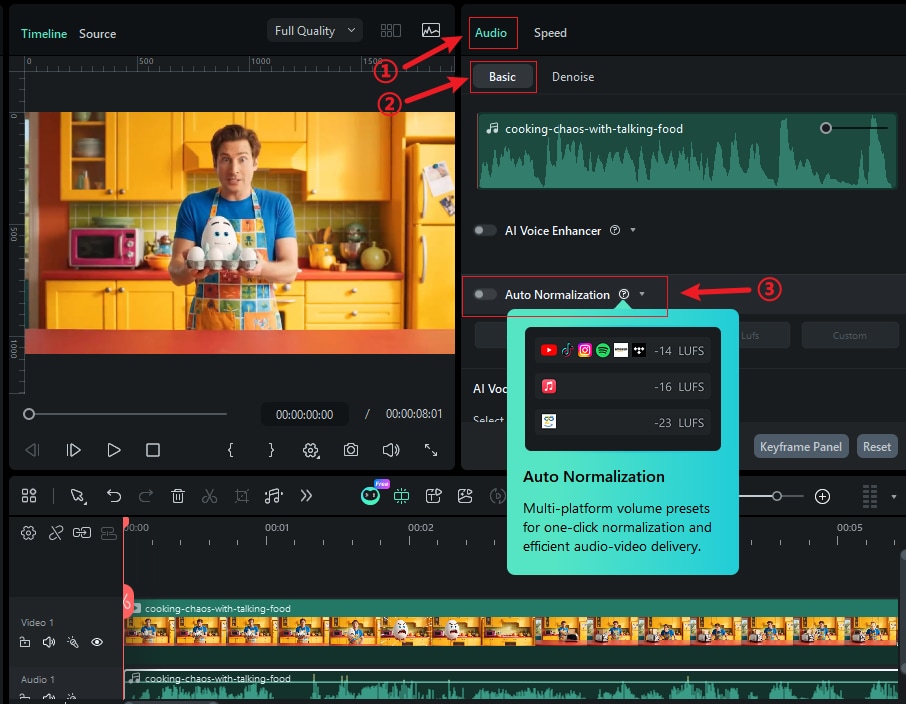Open the audio music note tool

click(x=273, y=496)
